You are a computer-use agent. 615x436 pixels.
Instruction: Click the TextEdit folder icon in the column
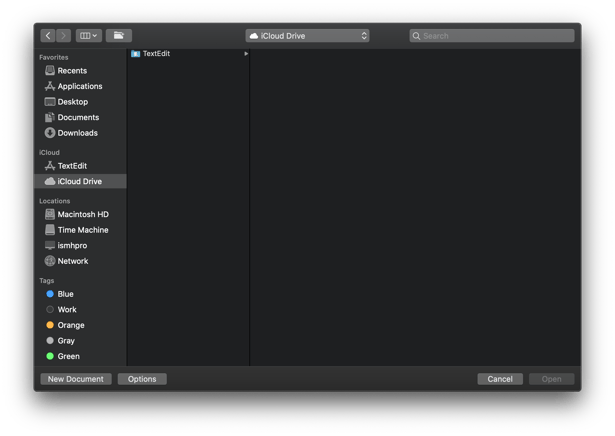click(135, 53)
